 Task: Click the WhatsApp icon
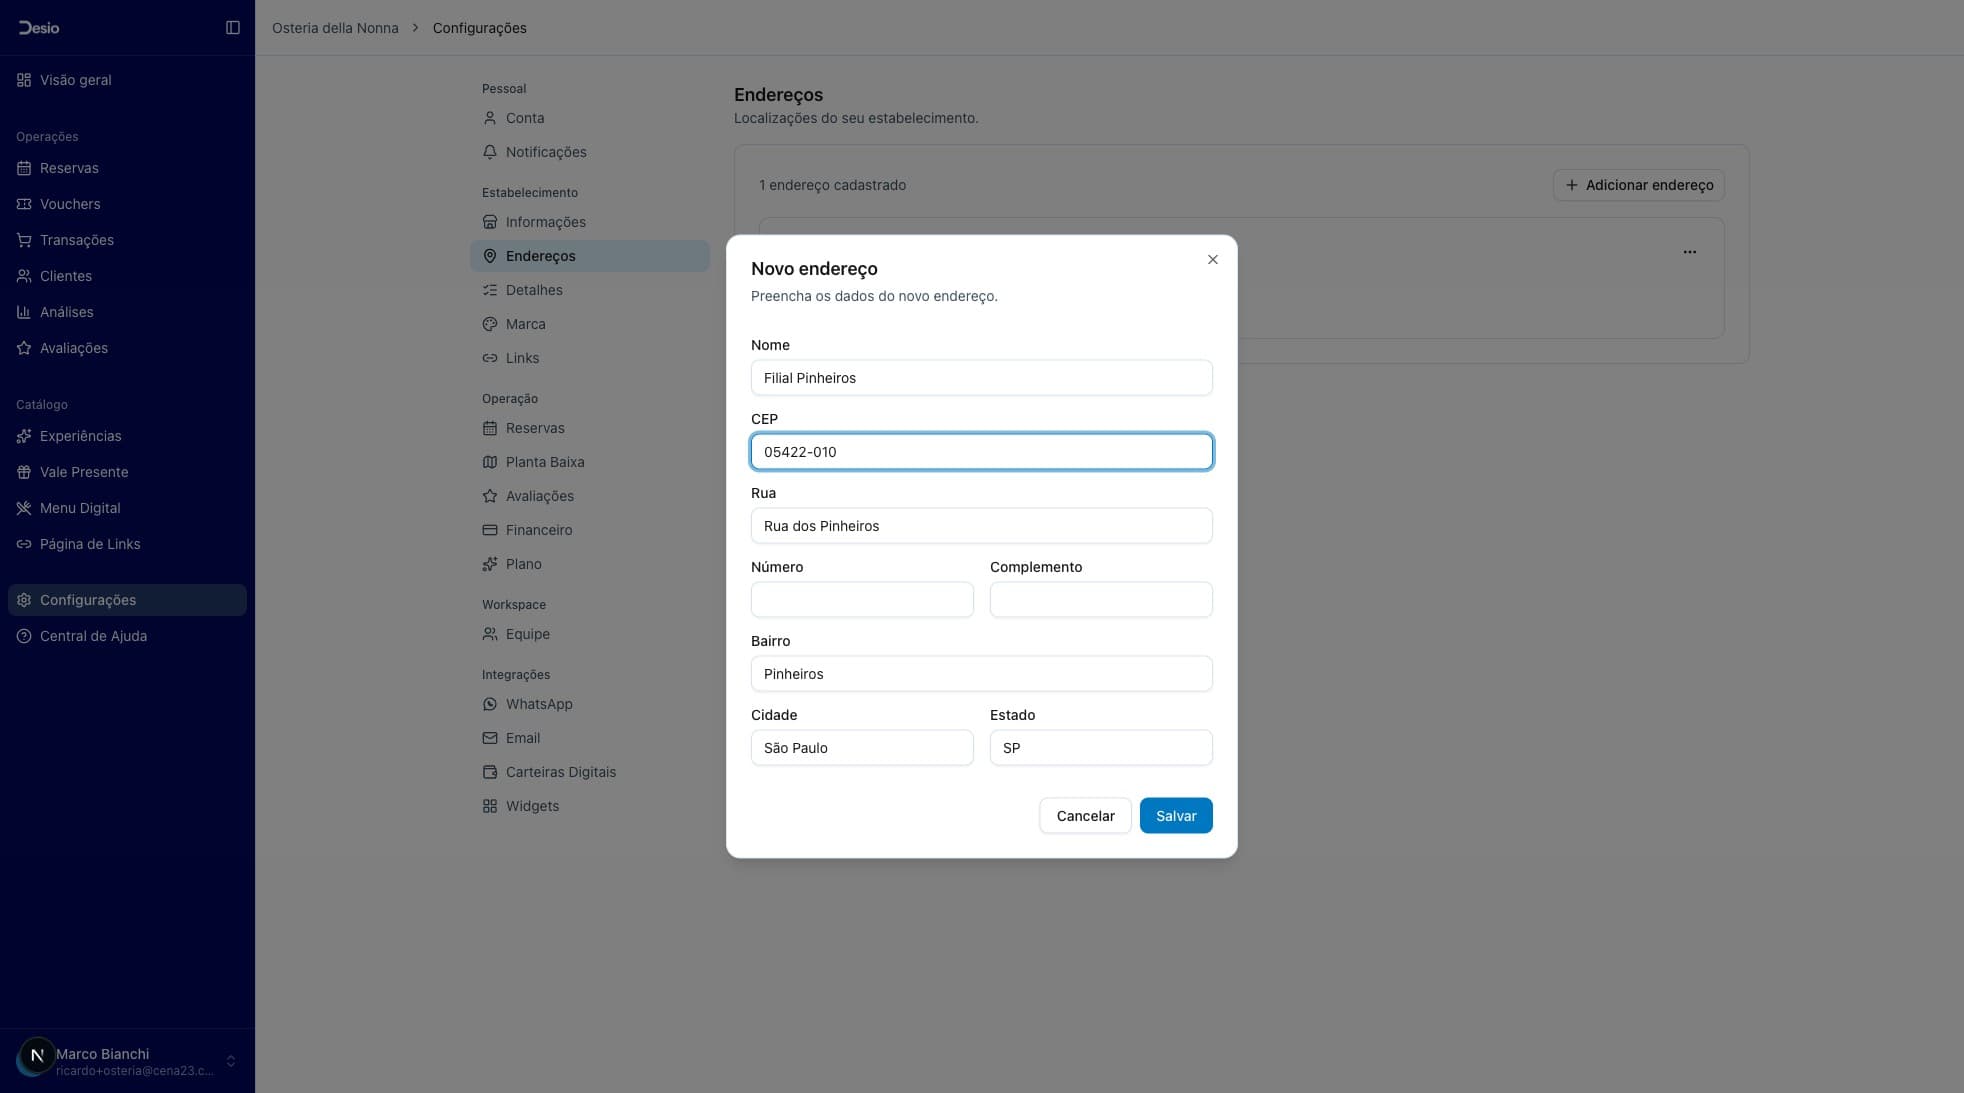[x=490, y=704]
